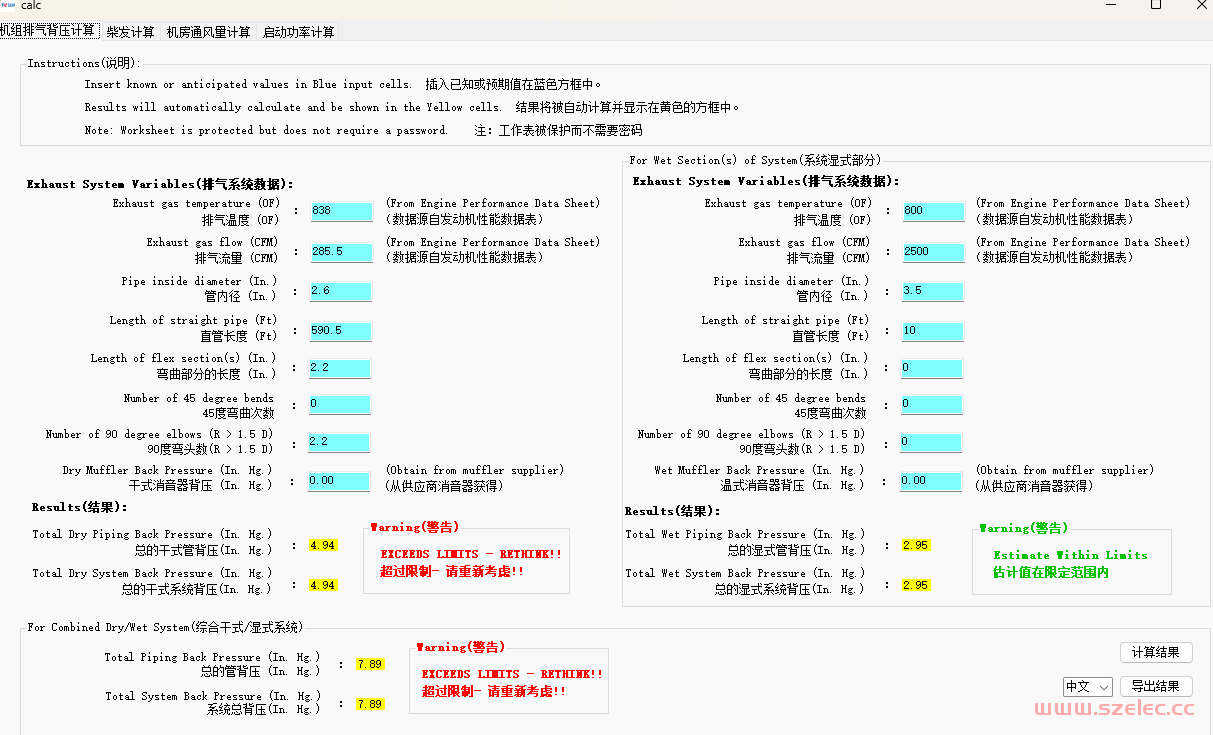The image size is (1213, 735).
Task: Select dry straight pipe length field 590.5
Action: pos(340,331)
